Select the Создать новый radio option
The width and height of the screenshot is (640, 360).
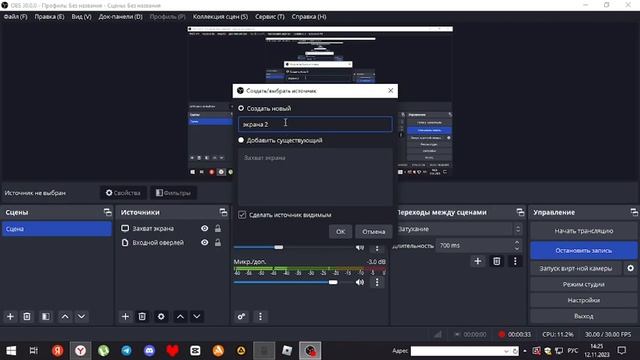click(x=241, y=108)
